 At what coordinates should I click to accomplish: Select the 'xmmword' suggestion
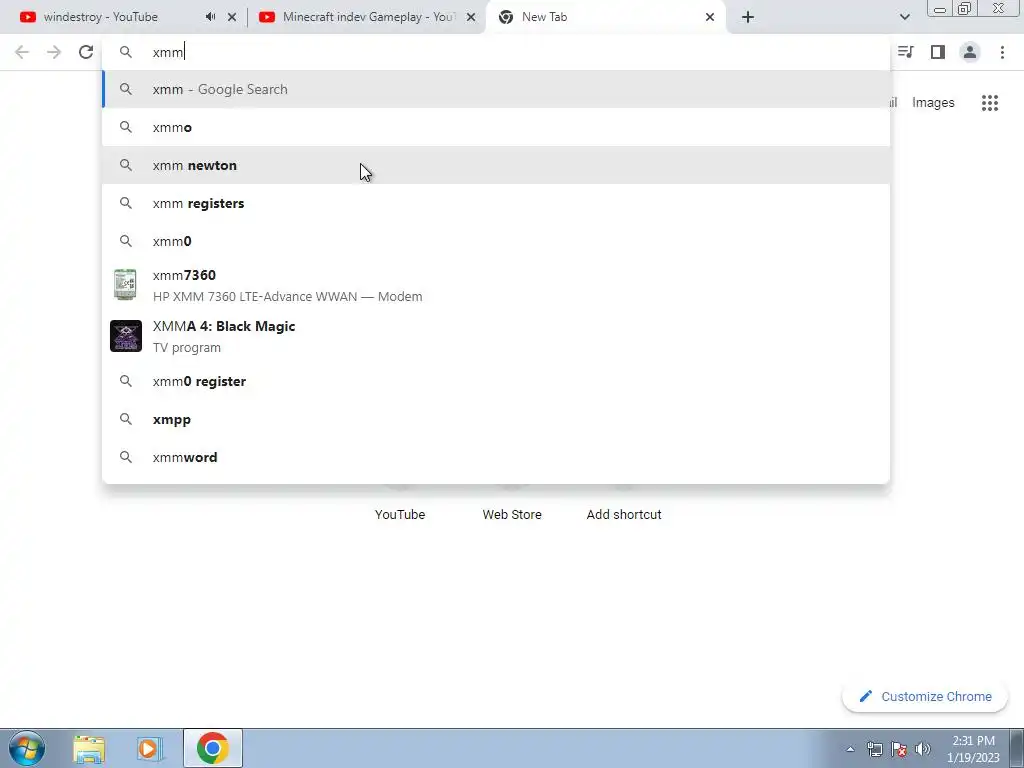496,457
